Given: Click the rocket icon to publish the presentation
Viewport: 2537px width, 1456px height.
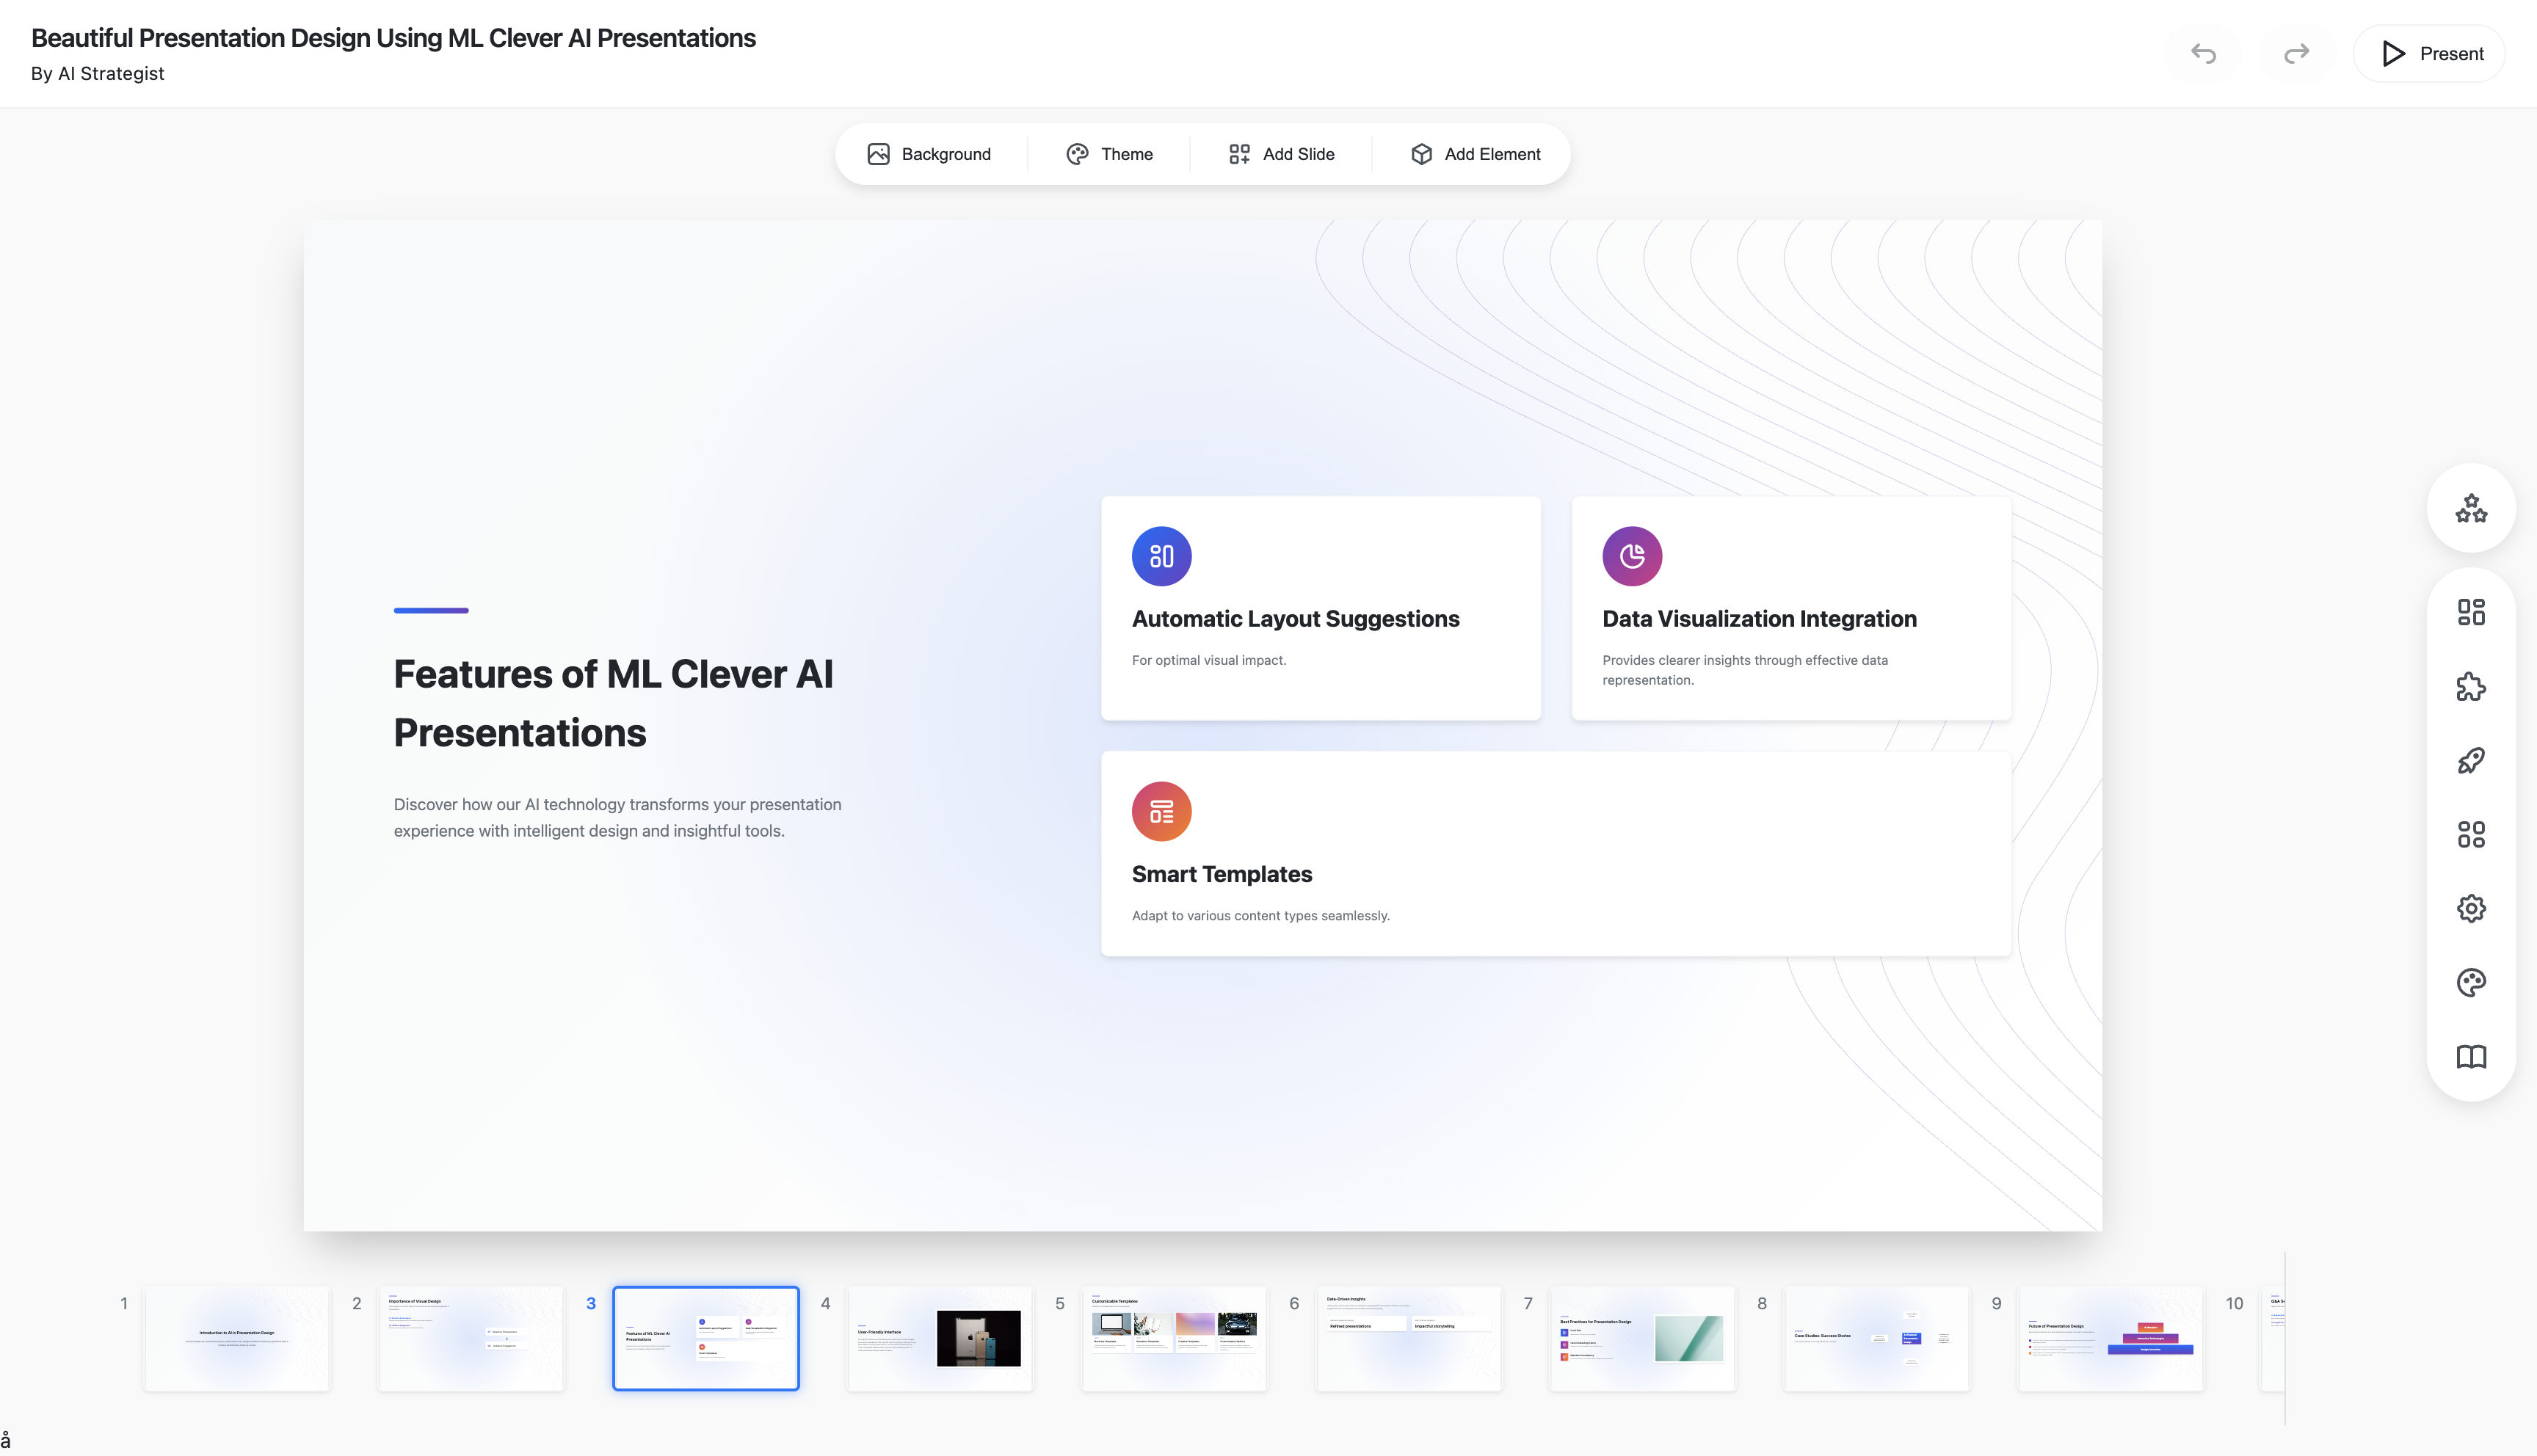Looking at the screenshot, I should [x=2471, y=760].
